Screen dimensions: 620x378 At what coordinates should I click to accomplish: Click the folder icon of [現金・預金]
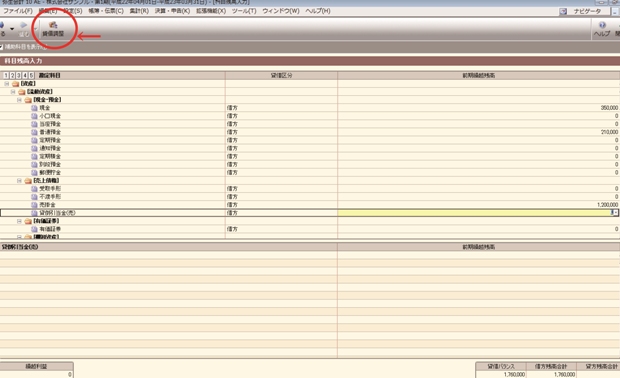tap(28, 100)
